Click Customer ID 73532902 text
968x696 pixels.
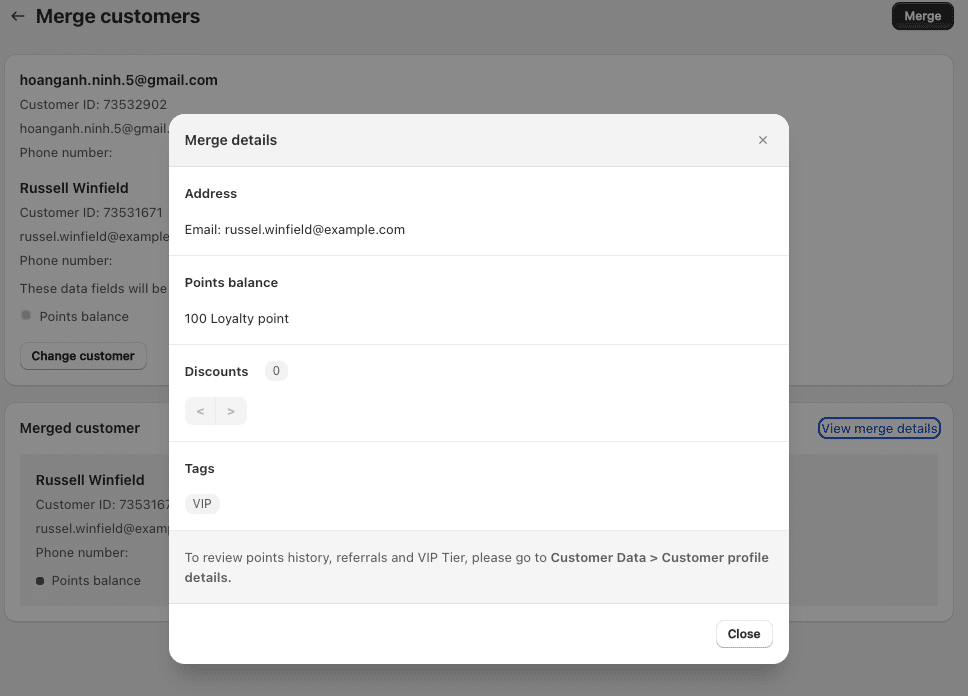point(93,104)
